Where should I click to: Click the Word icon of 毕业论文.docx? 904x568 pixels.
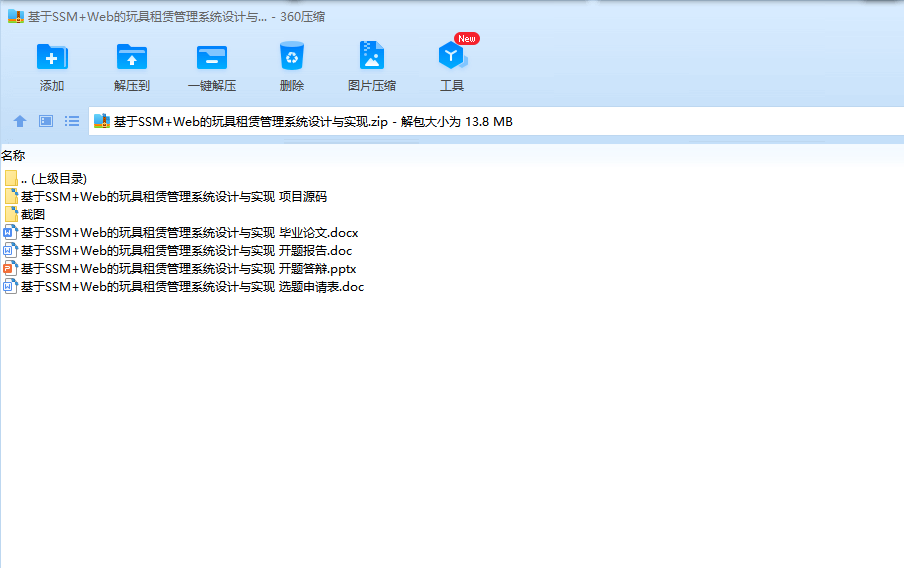pos(10,232)
